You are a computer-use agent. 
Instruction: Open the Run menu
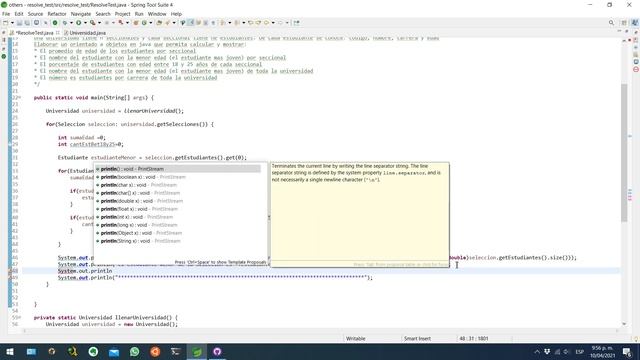139,14
